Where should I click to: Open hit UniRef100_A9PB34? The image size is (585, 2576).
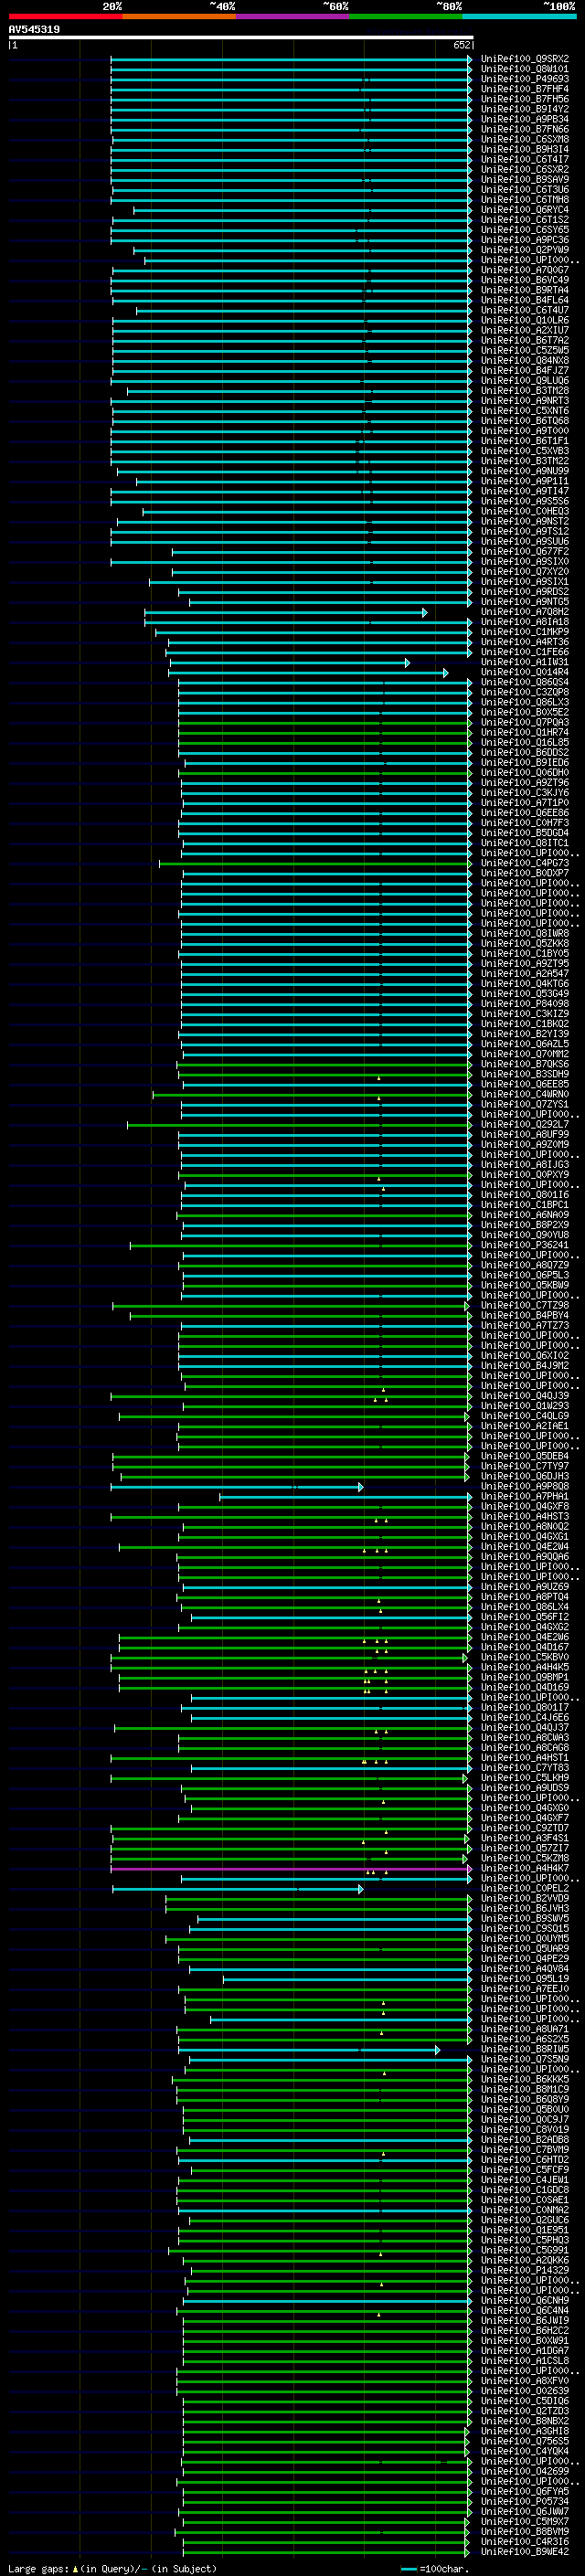pos(525,119)
